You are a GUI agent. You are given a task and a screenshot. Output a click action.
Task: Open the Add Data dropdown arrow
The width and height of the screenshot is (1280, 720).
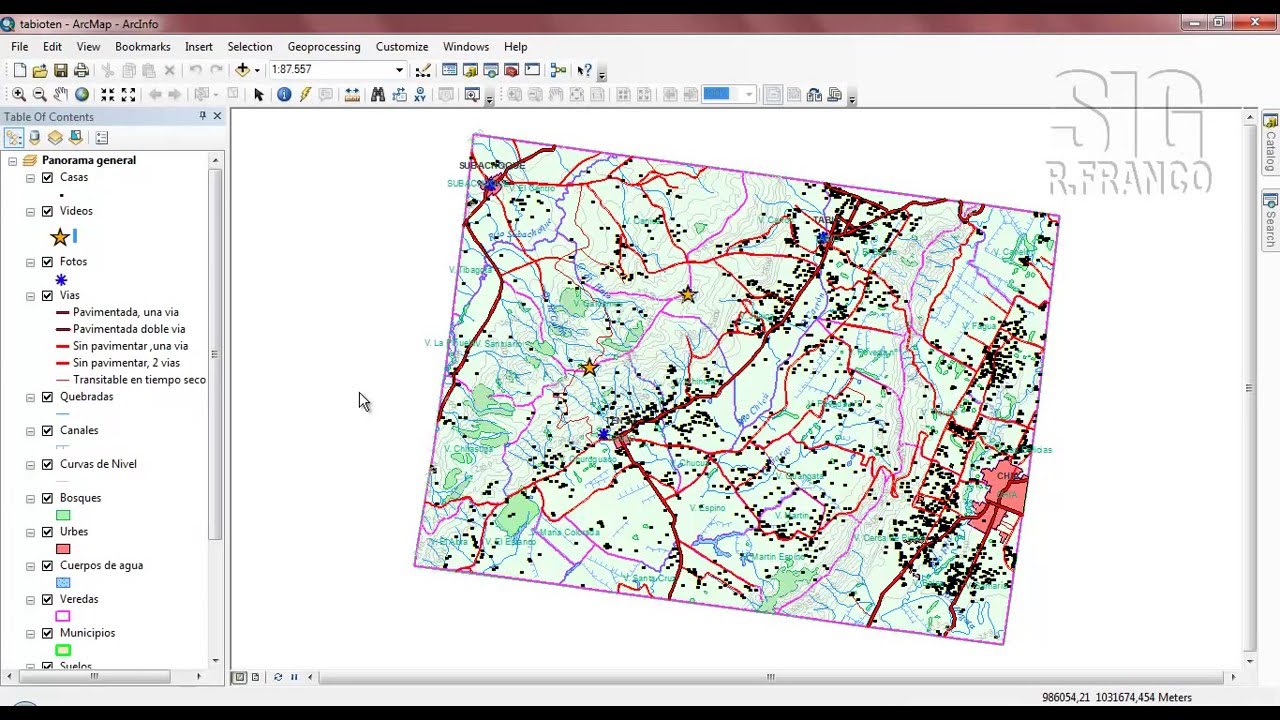point(257,70)
